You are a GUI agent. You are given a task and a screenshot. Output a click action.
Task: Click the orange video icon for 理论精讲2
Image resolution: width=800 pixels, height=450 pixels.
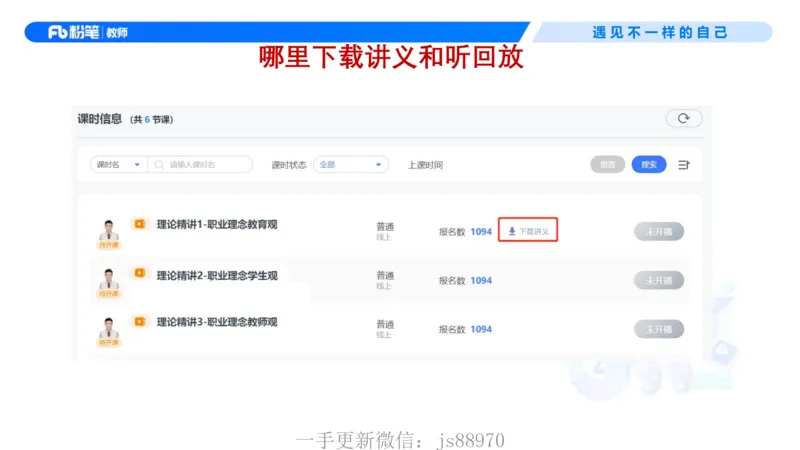[x=139, y=273]
